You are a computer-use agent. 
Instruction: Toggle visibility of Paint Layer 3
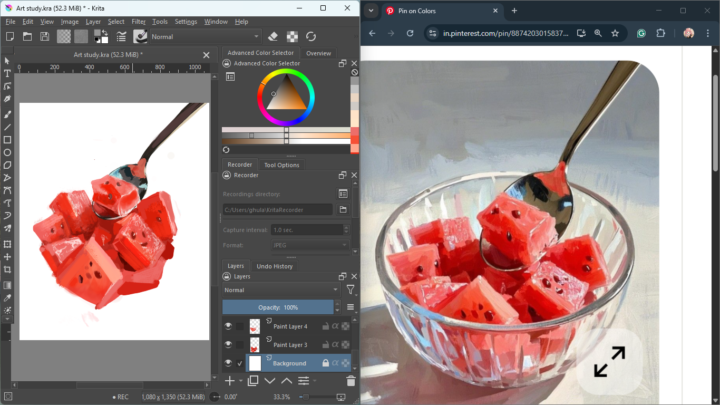[228, 345]
